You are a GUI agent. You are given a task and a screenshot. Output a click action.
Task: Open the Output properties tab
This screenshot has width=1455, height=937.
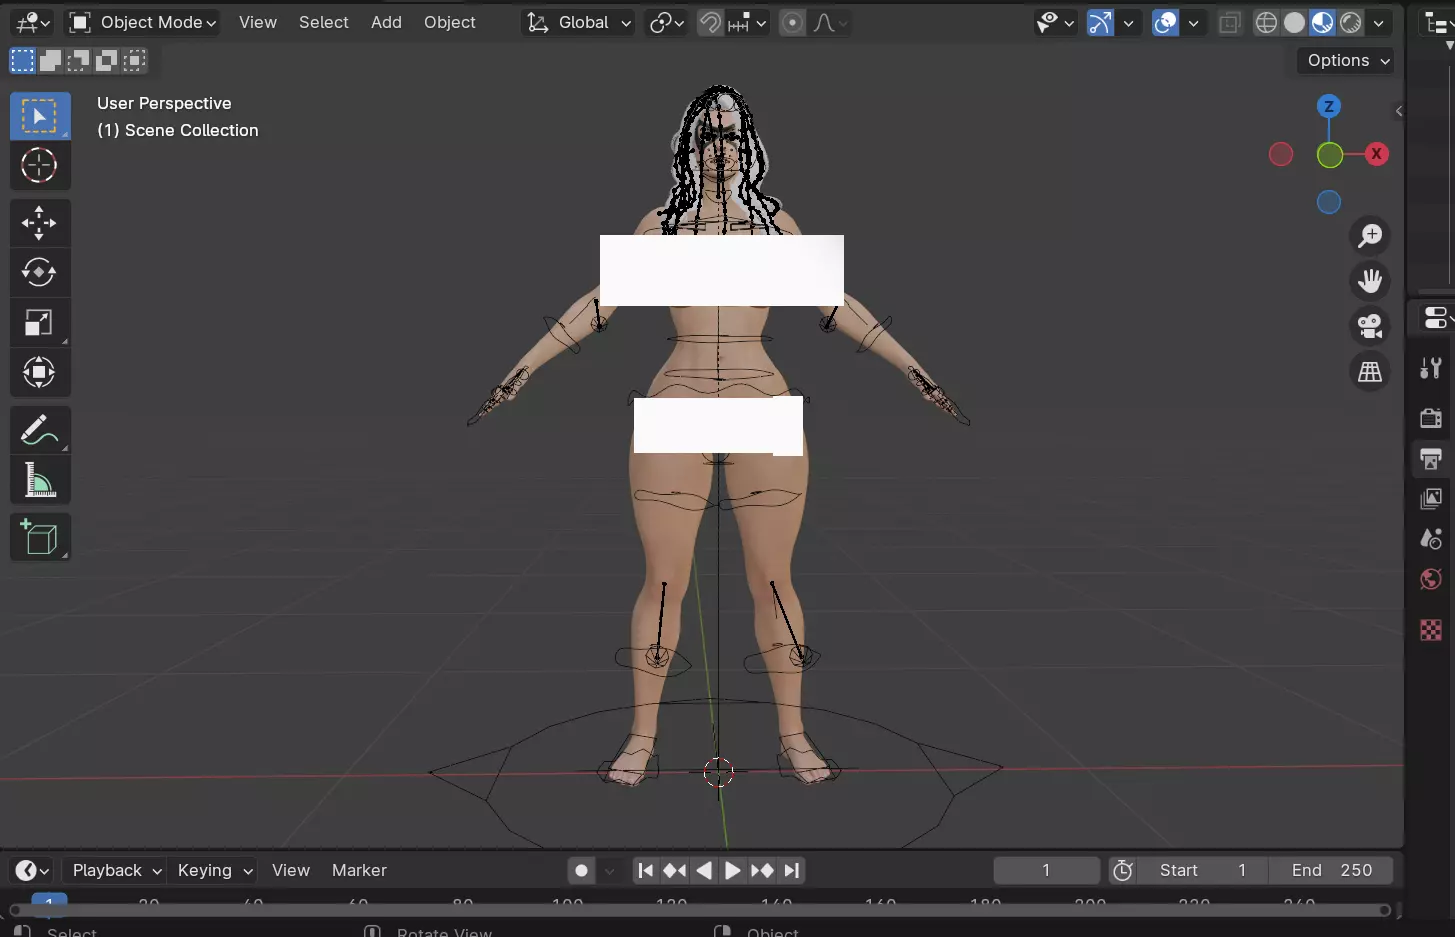pos(1431,459)
